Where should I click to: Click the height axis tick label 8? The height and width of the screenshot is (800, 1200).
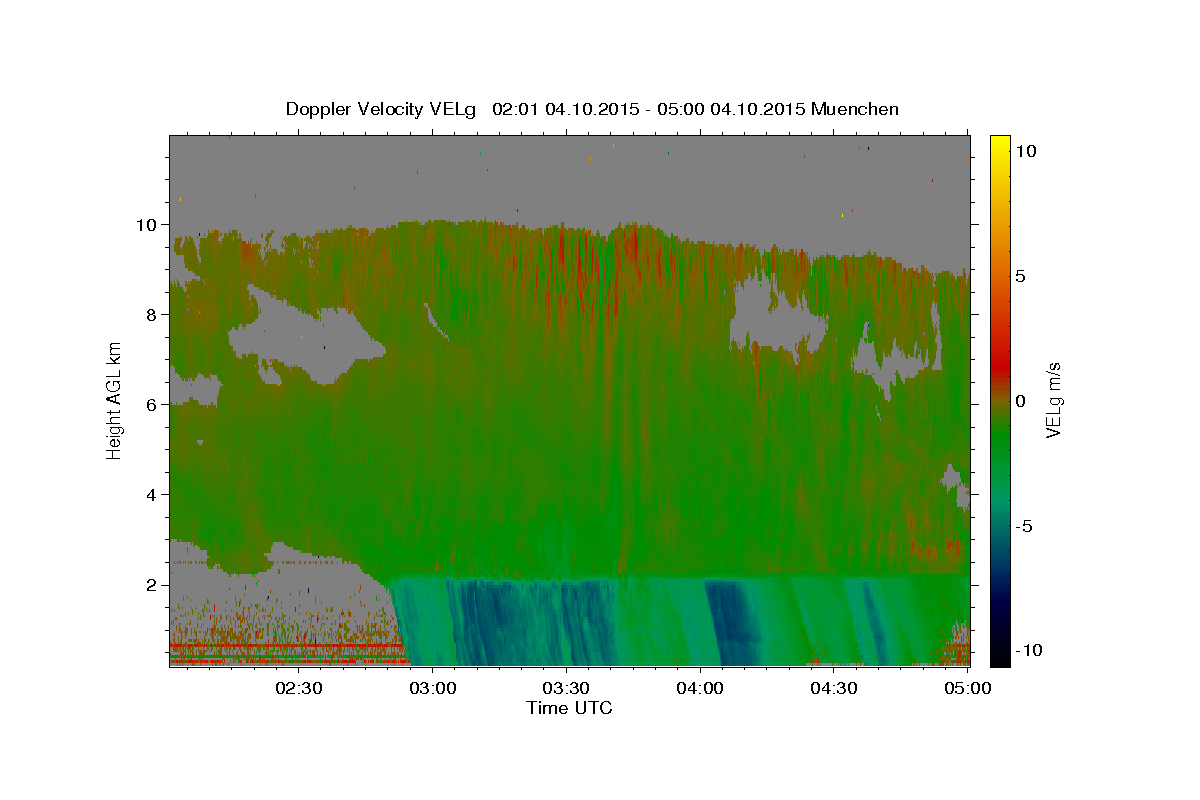(x=153, y=315)
